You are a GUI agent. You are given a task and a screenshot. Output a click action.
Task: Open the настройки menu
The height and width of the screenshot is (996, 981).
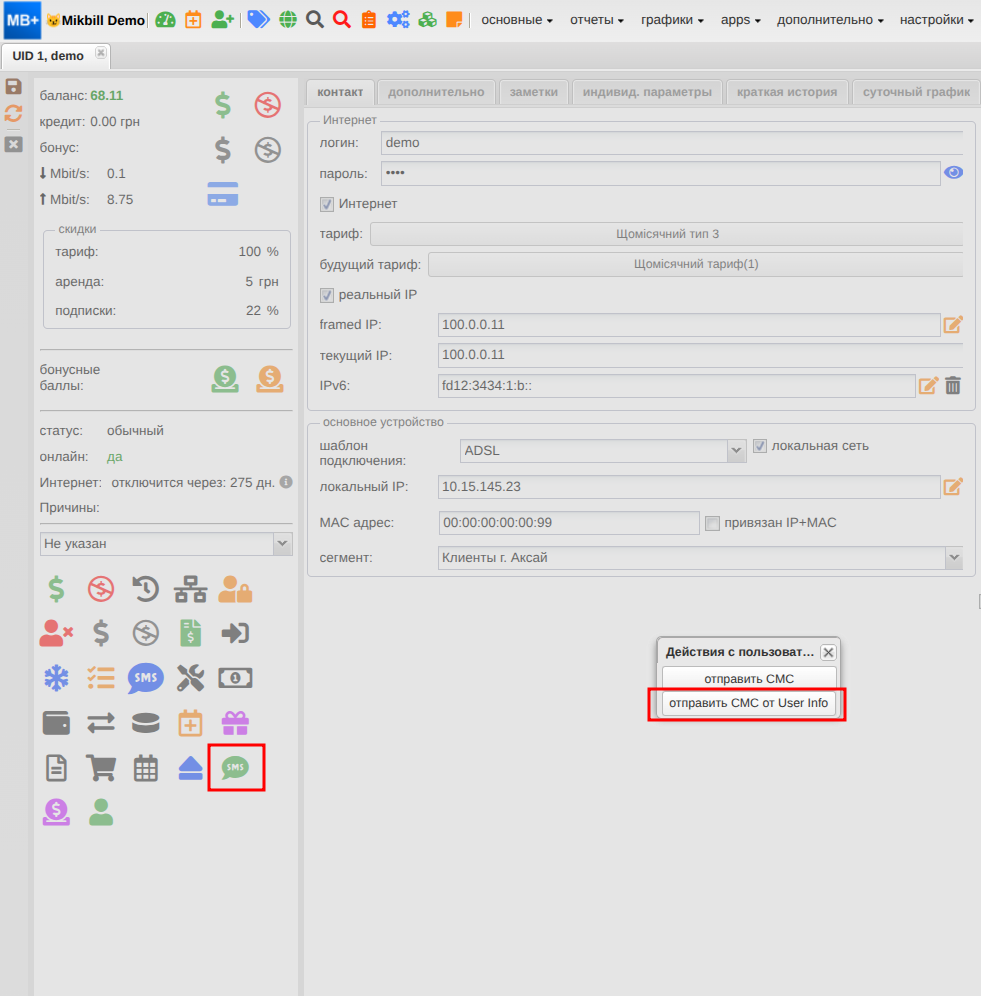point(937,20)
